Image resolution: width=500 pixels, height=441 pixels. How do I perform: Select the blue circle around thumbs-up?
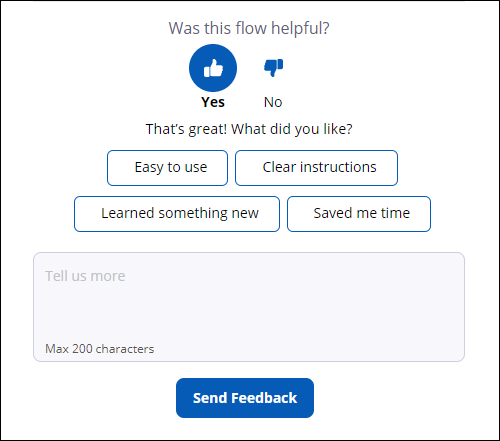213,68
